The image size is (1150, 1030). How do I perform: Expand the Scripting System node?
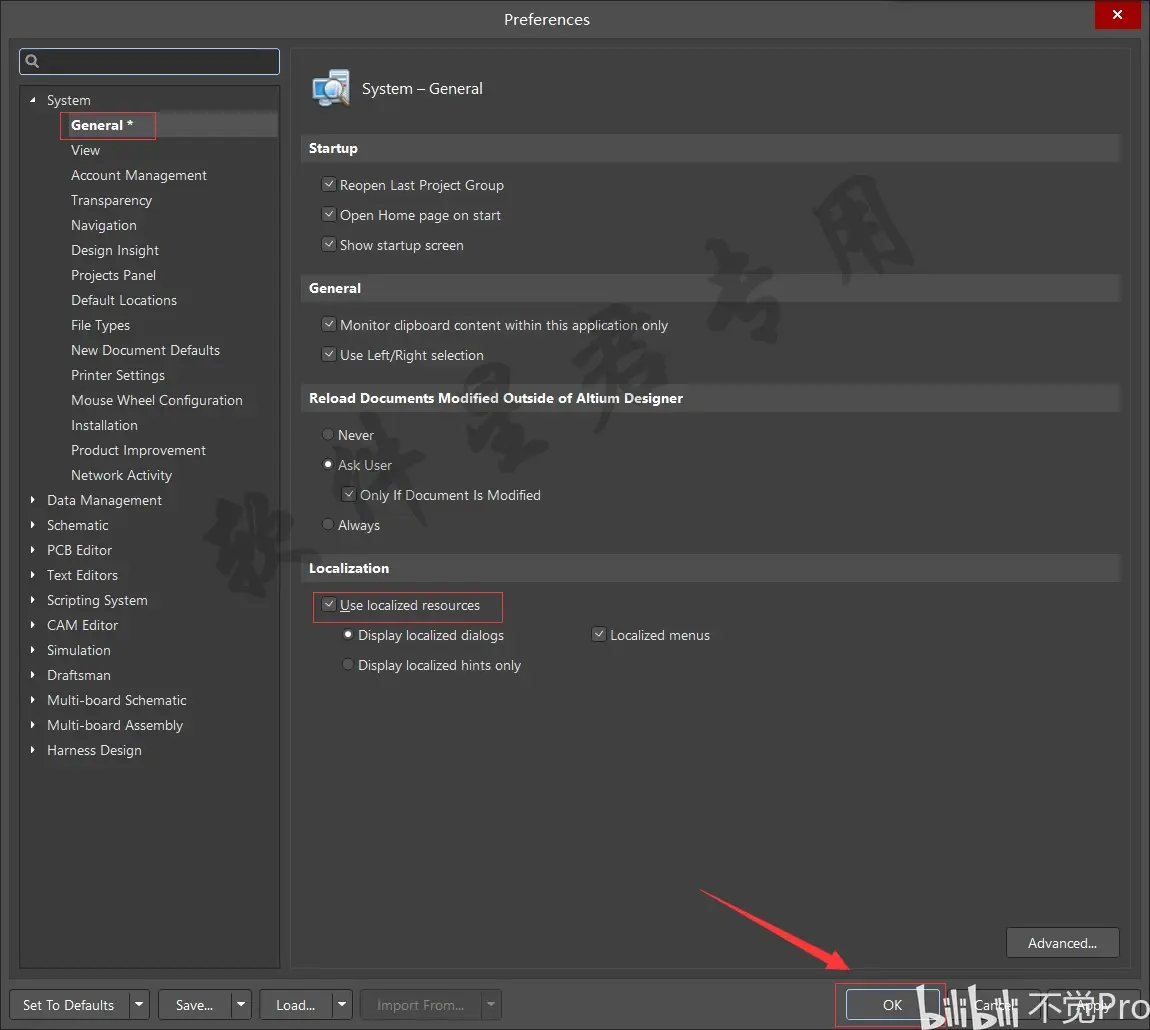tap(32, 599)
